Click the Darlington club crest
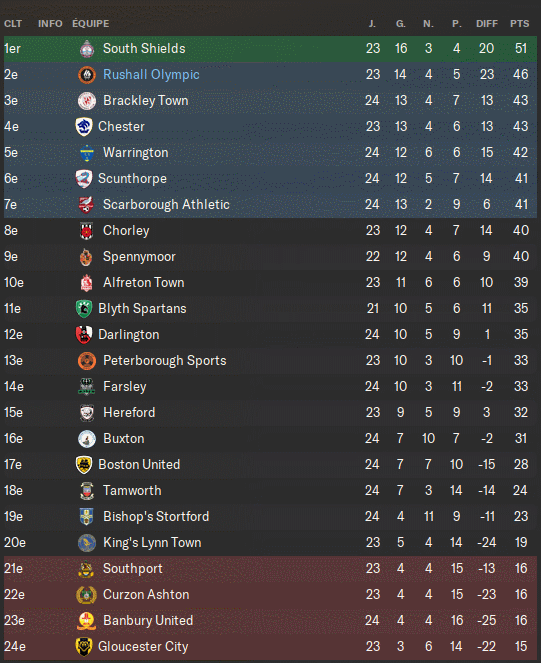 tap(84, 335)
